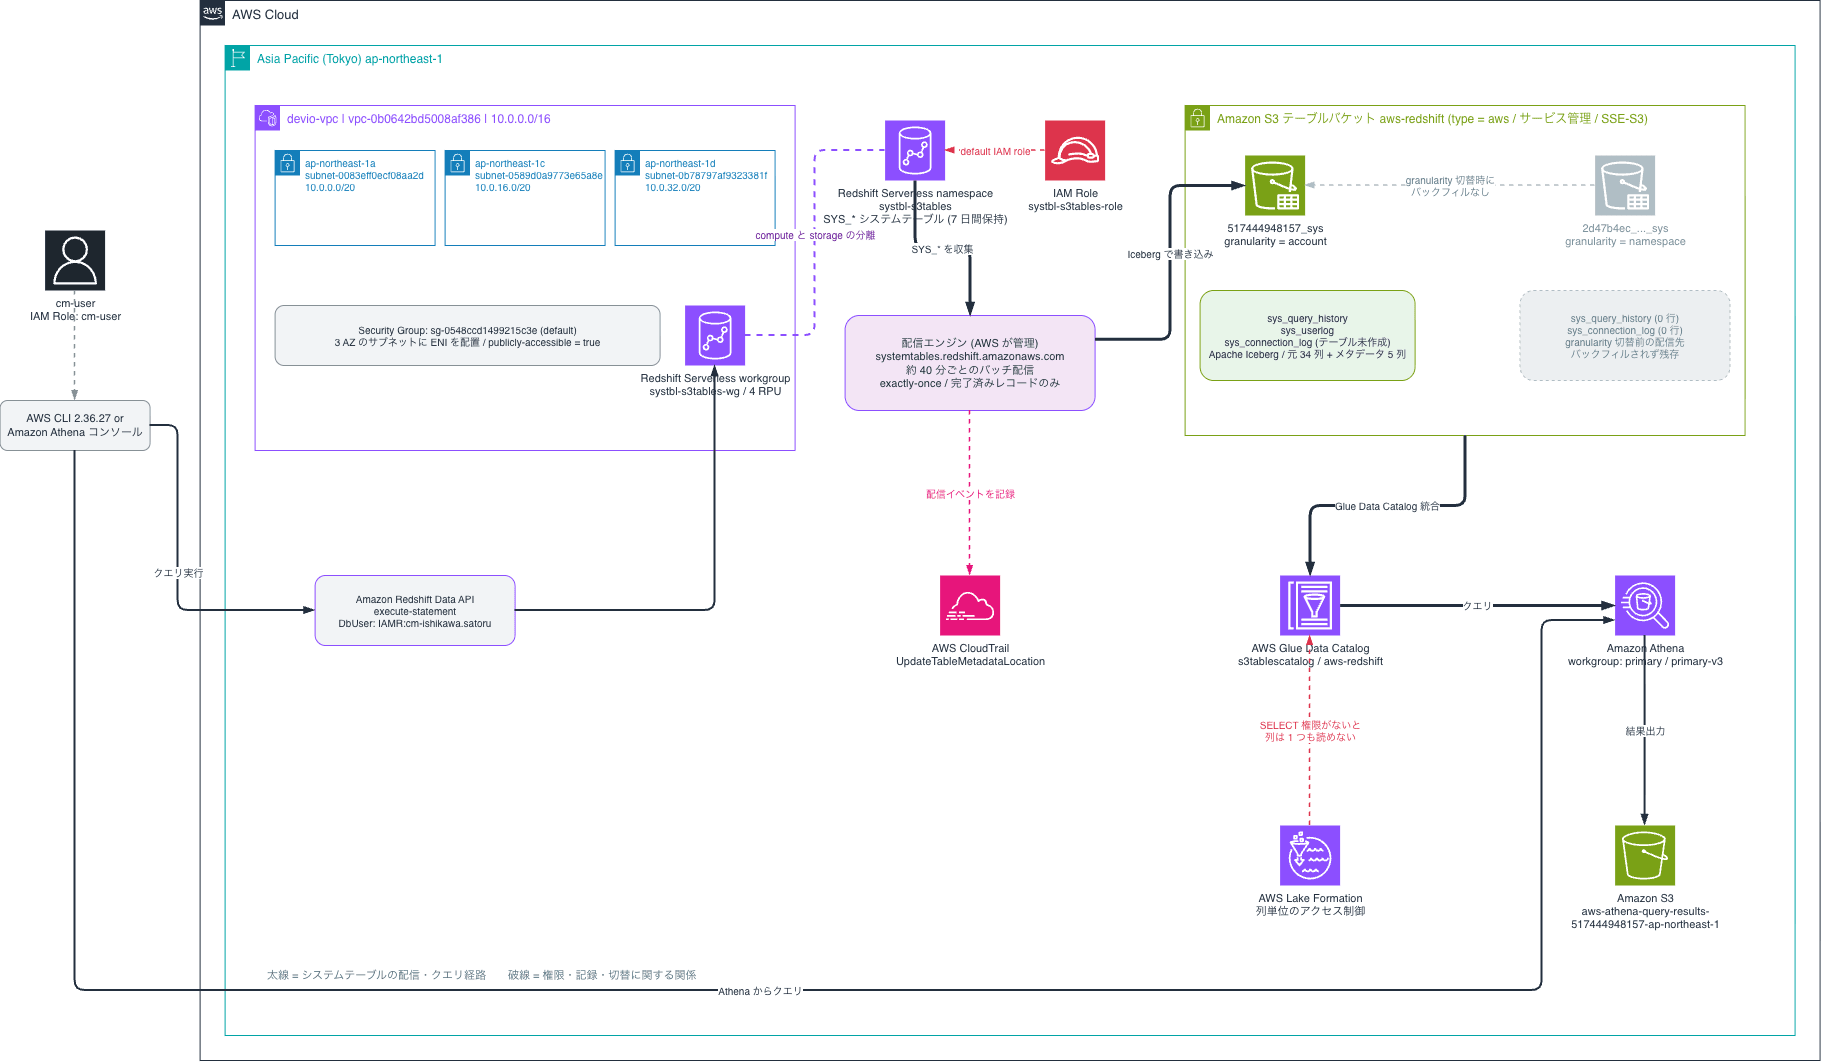Click the Tokyo region flag icon
Viewport: 1822px width, 1062px height.
[237, 58]
